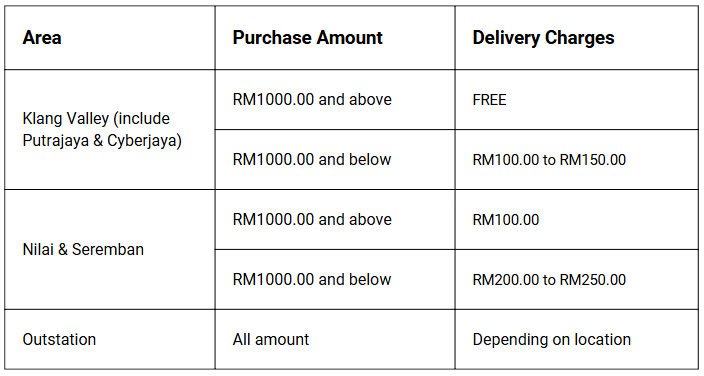Click the Delivery Charges column header
The image size is (704, 376).
pyautogui.click(x=576, y=38)
